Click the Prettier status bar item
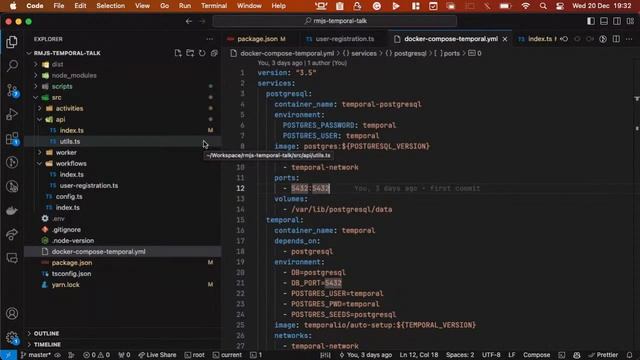 [604, 355]
